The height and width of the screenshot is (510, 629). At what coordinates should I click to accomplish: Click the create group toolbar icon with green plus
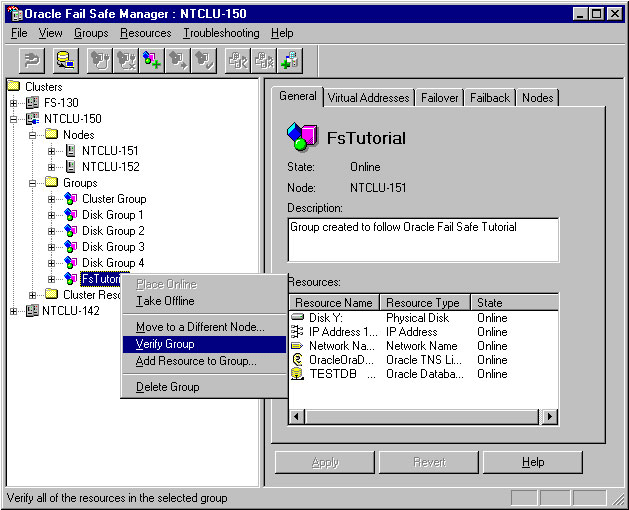click(152, 61)
